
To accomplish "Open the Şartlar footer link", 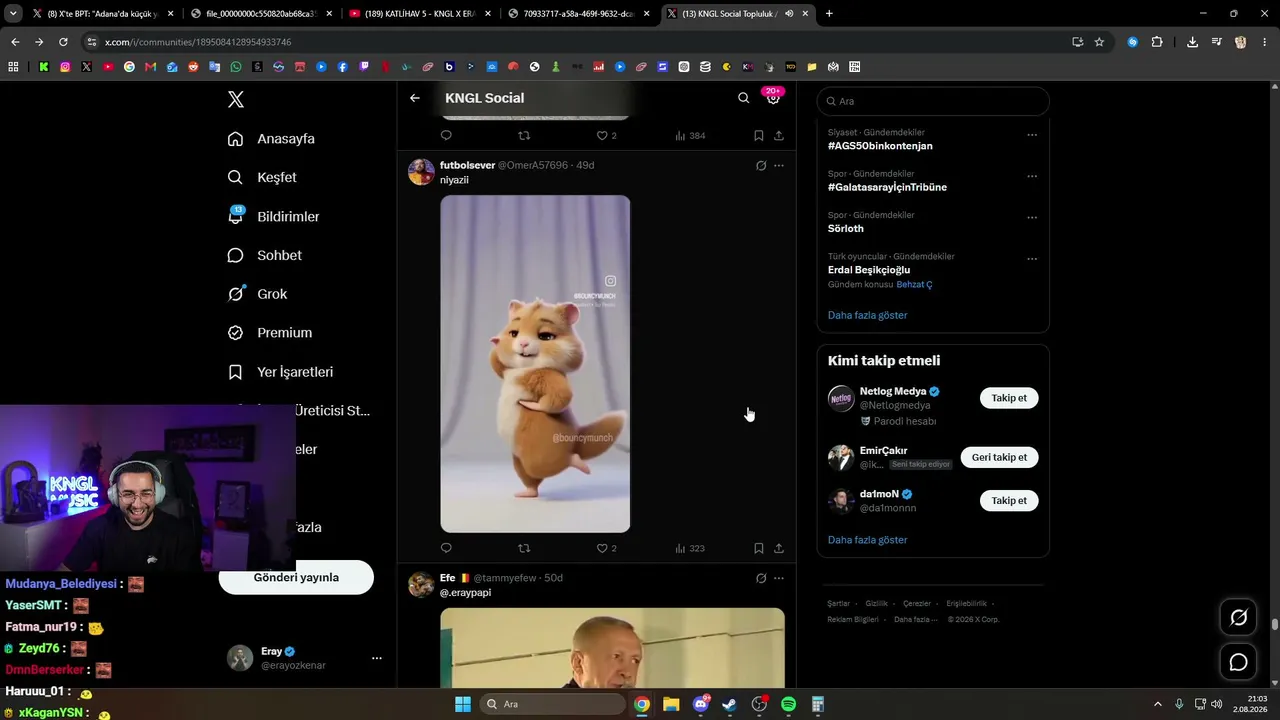I will (838, 604).
